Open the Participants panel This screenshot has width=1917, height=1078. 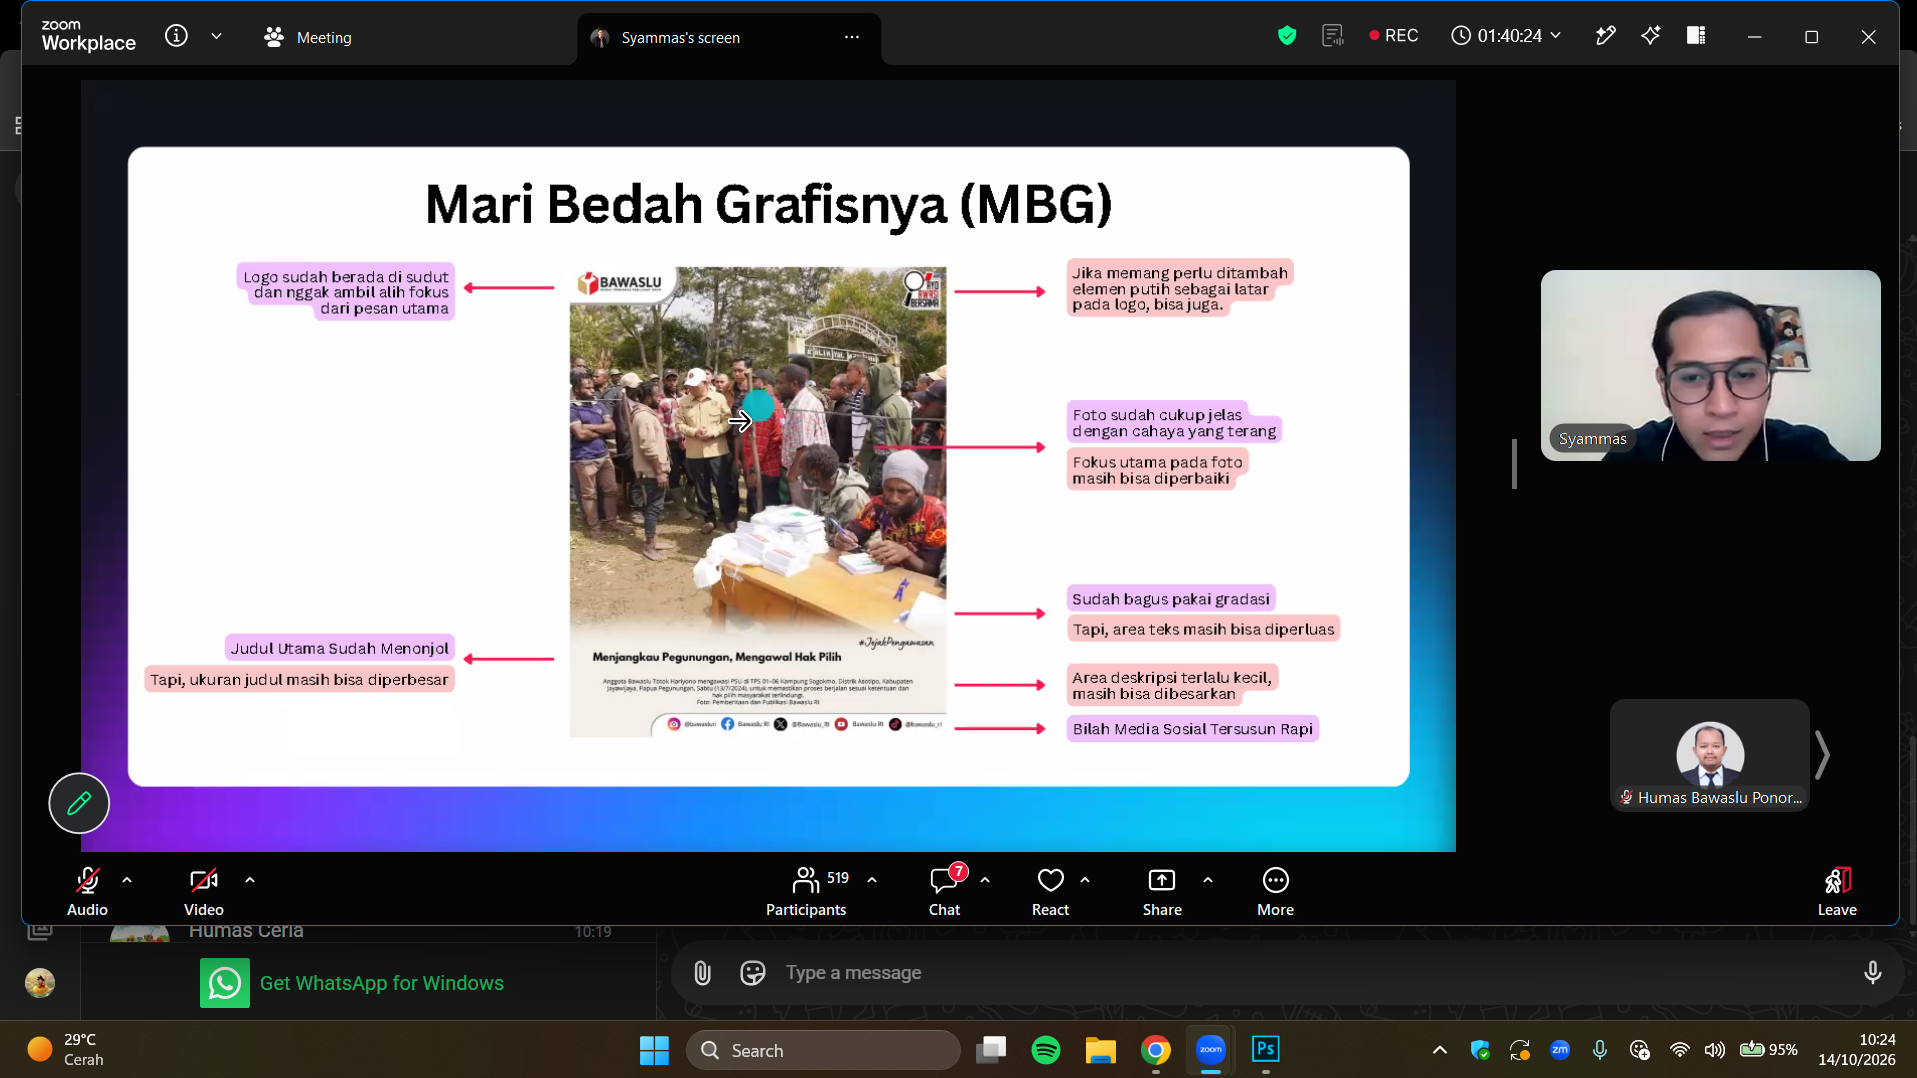(x=806, y=891)
